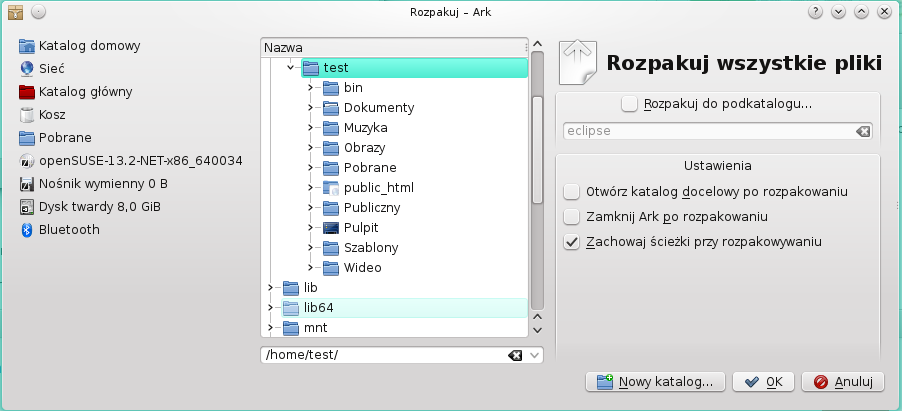Toggle Otwórz katalog docelowy po rozpakowaniu
The height and width of the screenshot is (411, 902).
pyautogui.click(x=571, y=191)
